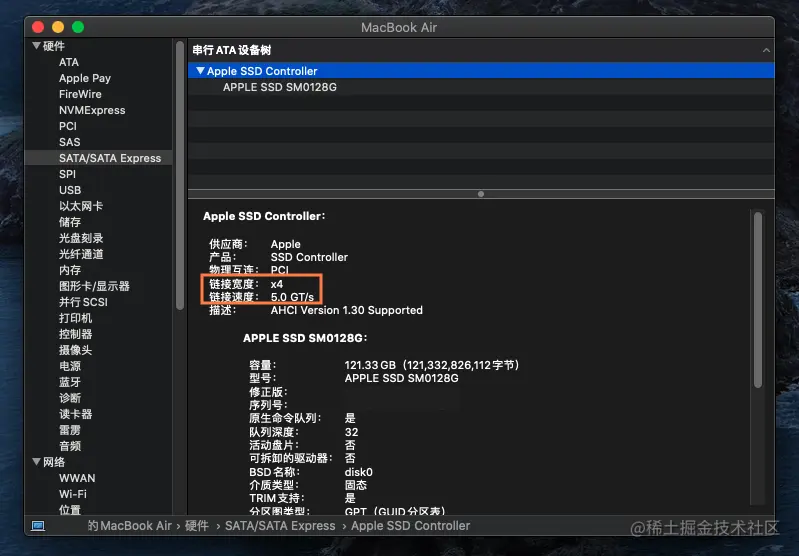Image resolution: width=799 pixels, height=556 pixels.
Task: Select 控制器 in the sidebar
Action: (75, 334)
